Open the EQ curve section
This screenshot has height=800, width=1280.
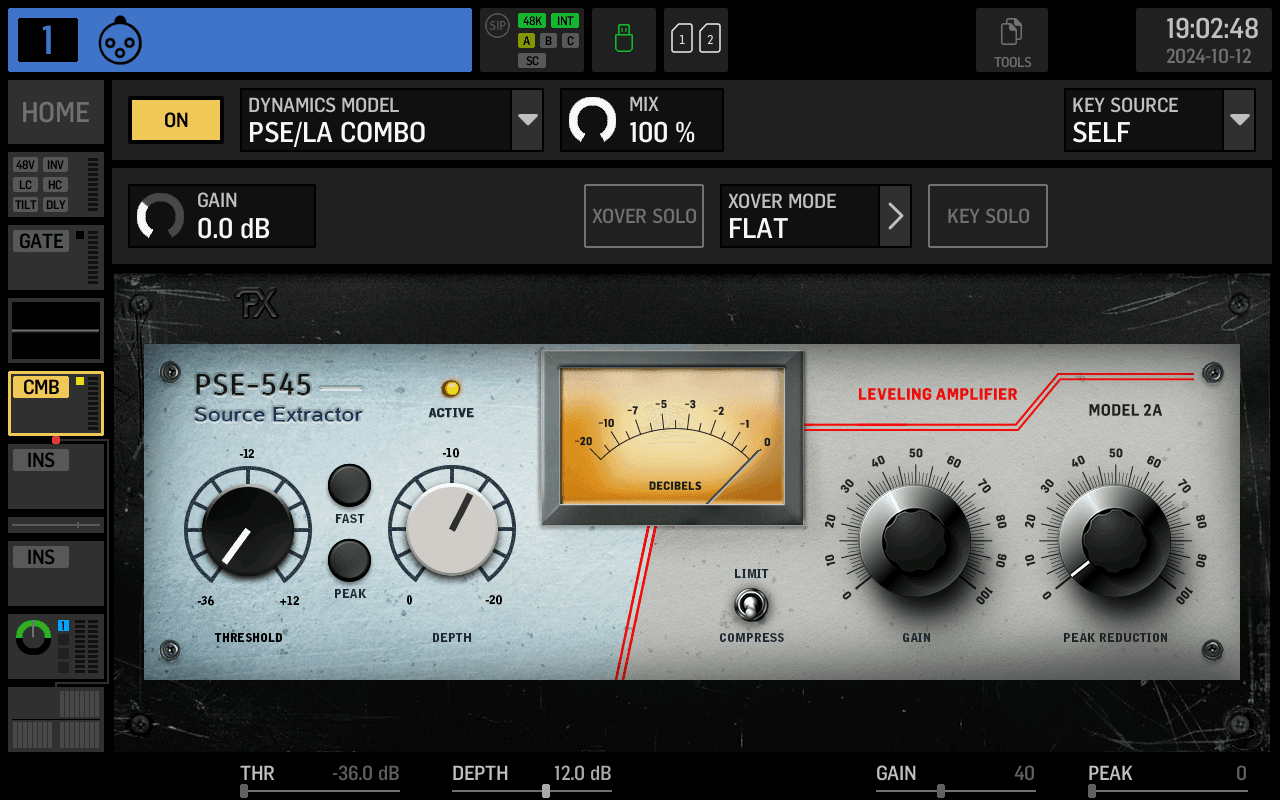click(56, 330)
